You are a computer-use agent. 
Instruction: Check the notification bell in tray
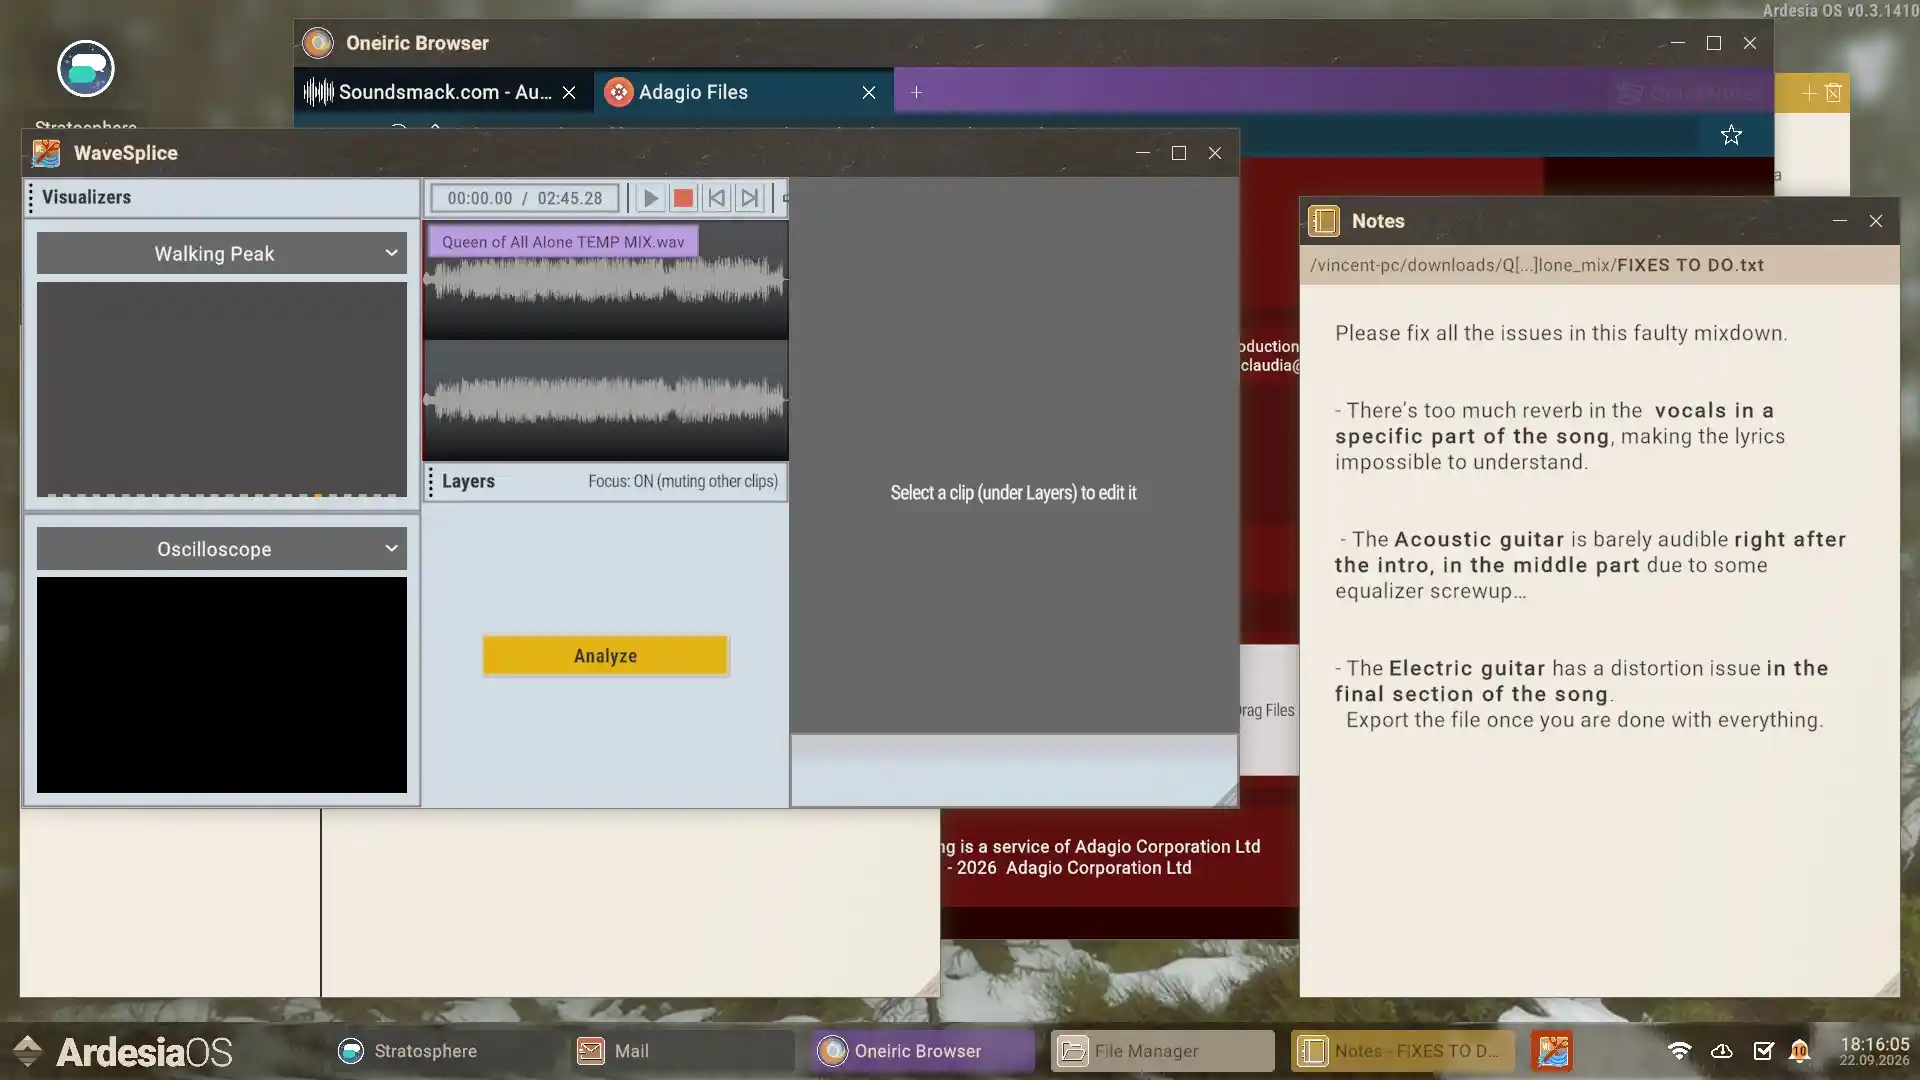tap(1799, 1051)
